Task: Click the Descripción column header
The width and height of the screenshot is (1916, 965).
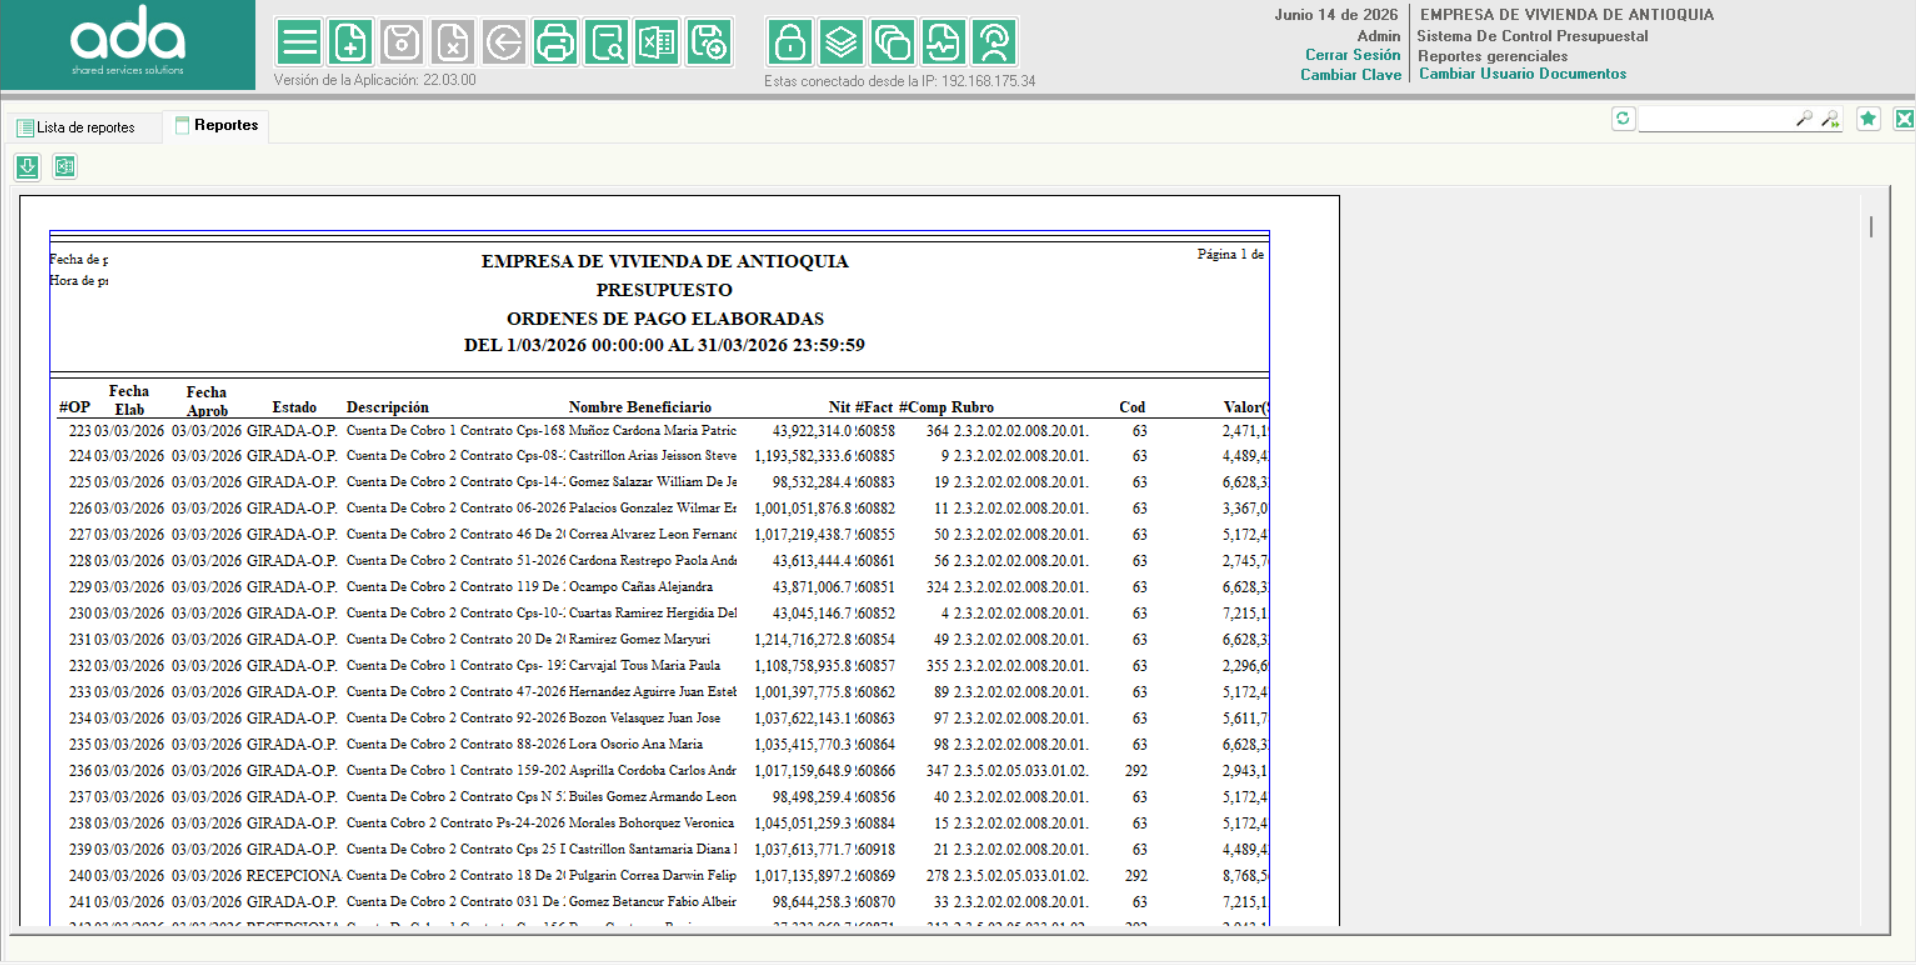Action: (x=387, y=407)
